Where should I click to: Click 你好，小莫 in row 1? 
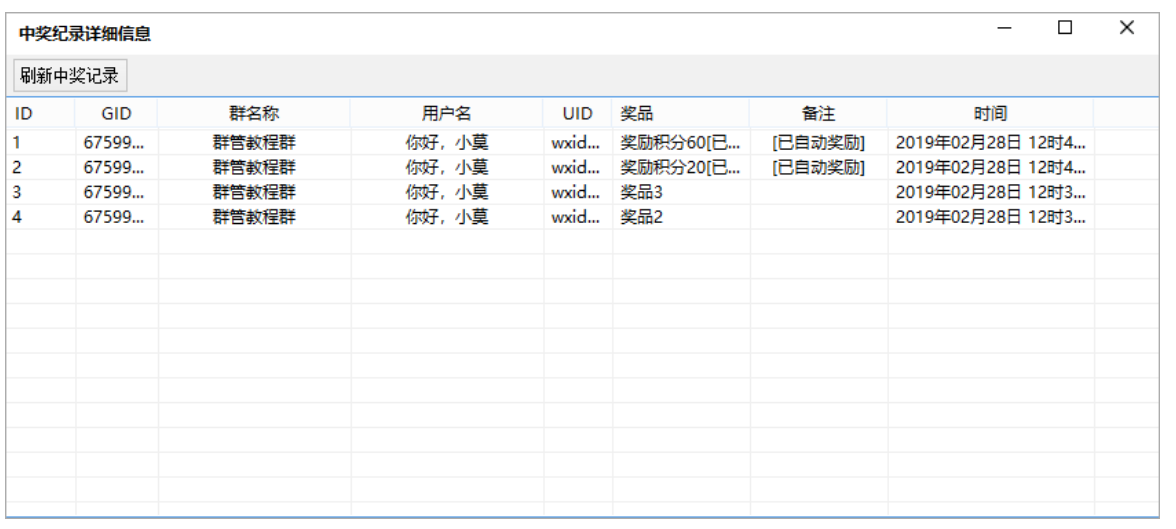pos(447,142)
